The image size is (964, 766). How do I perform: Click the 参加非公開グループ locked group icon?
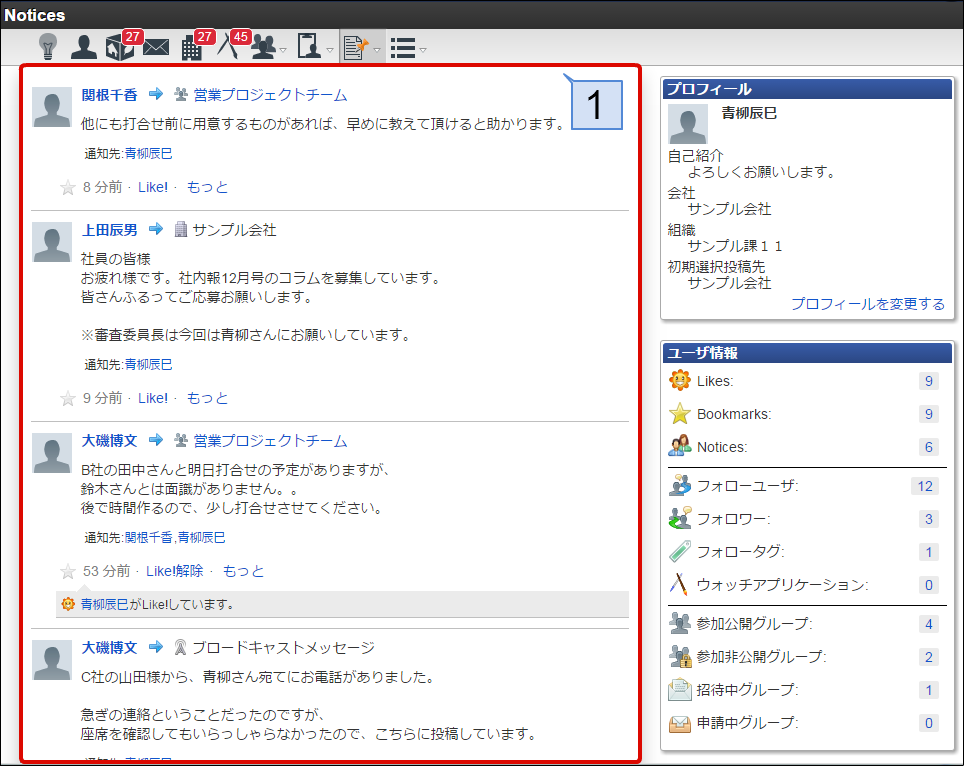[680, 657]
